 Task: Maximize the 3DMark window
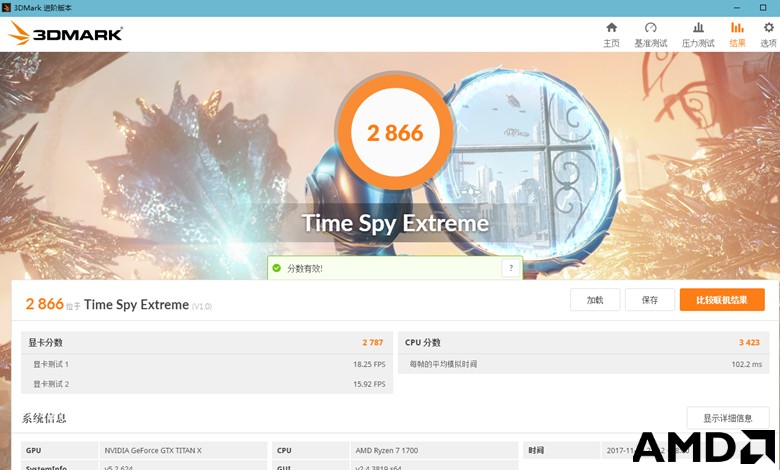(x=763, y=7)
